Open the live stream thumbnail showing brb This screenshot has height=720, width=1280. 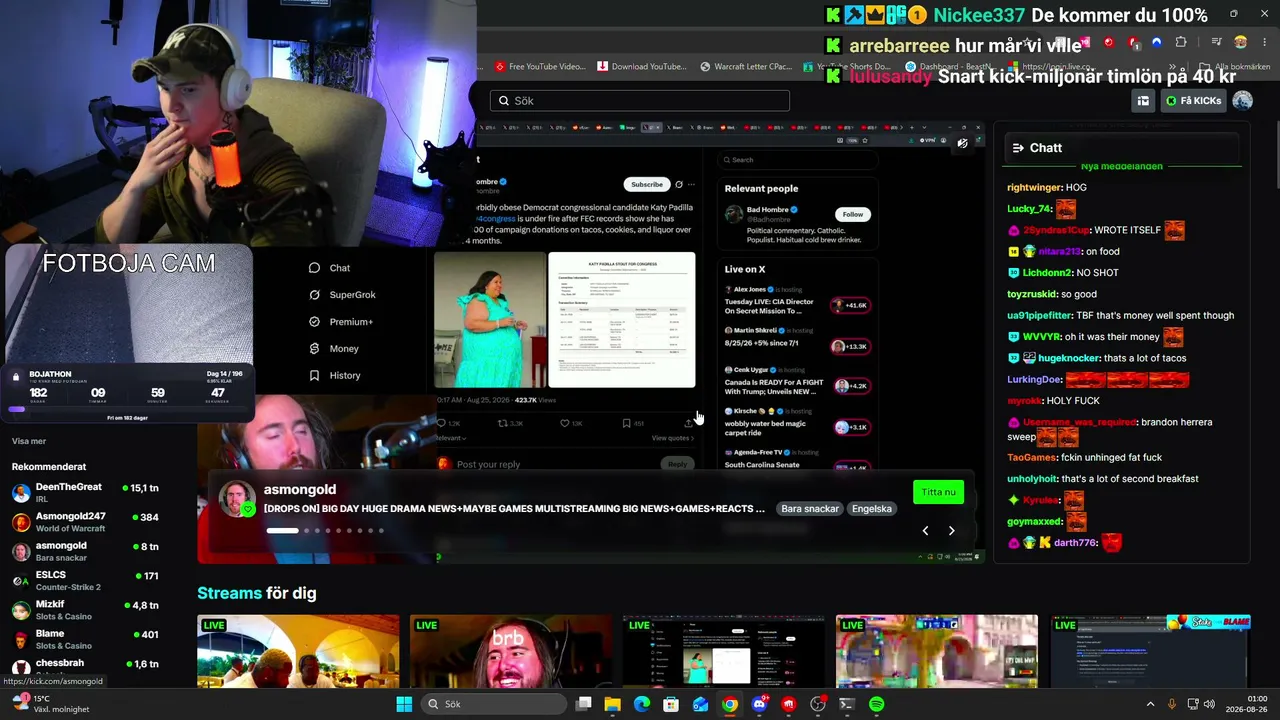[x=511, y=652]
